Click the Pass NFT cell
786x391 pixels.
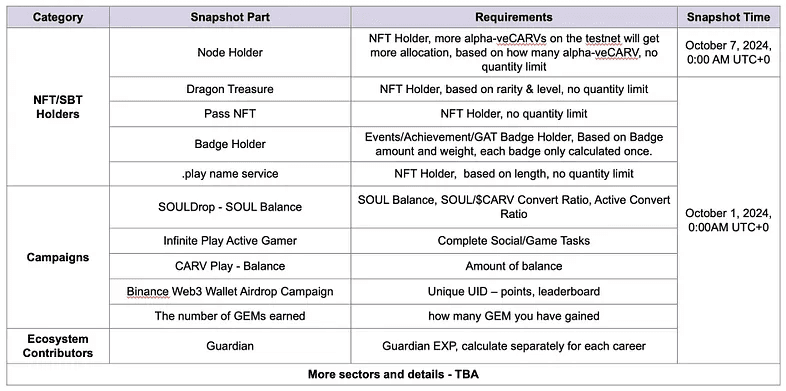point(230,114)
